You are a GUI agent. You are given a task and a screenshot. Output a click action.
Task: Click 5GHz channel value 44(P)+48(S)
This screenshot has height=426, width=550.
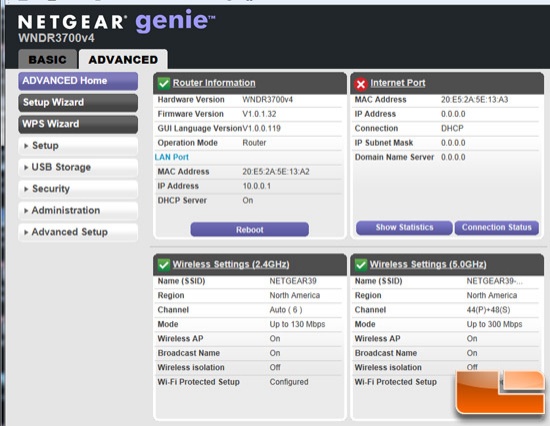tap(488, 310)
